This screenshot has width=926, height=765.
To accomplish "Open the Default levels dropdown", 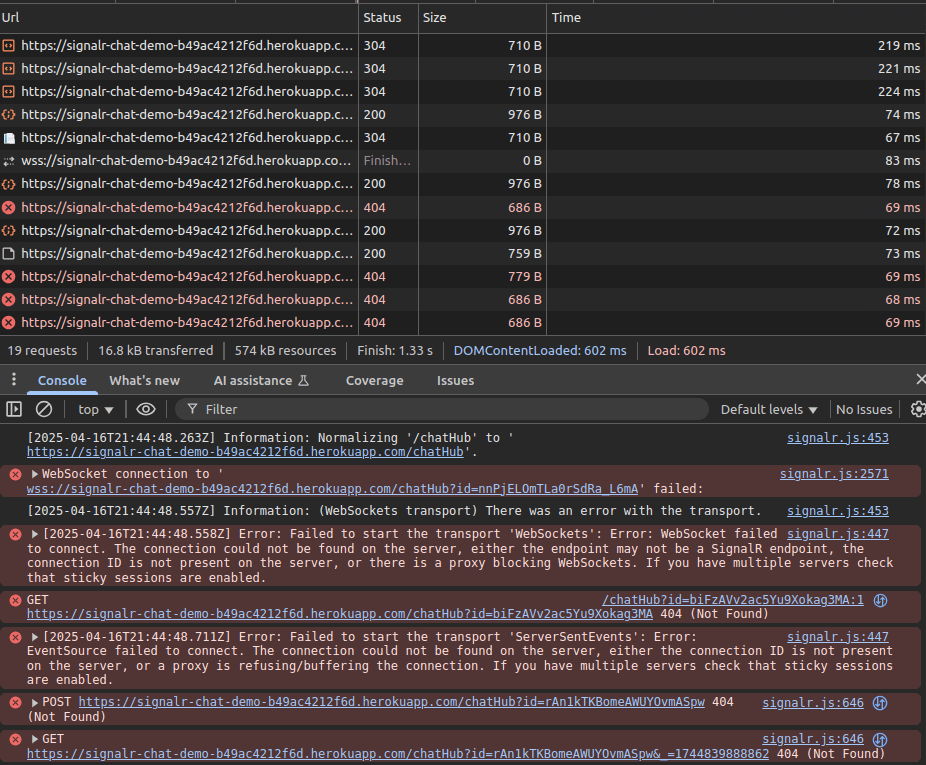I will (x=767, y=409).
